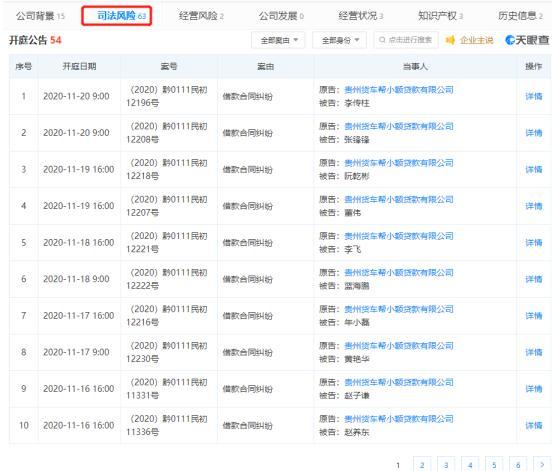Viewport: 552px width, 471px height.
Task: Open 详情 for row 1 case
Action: (x=534, y=96)
